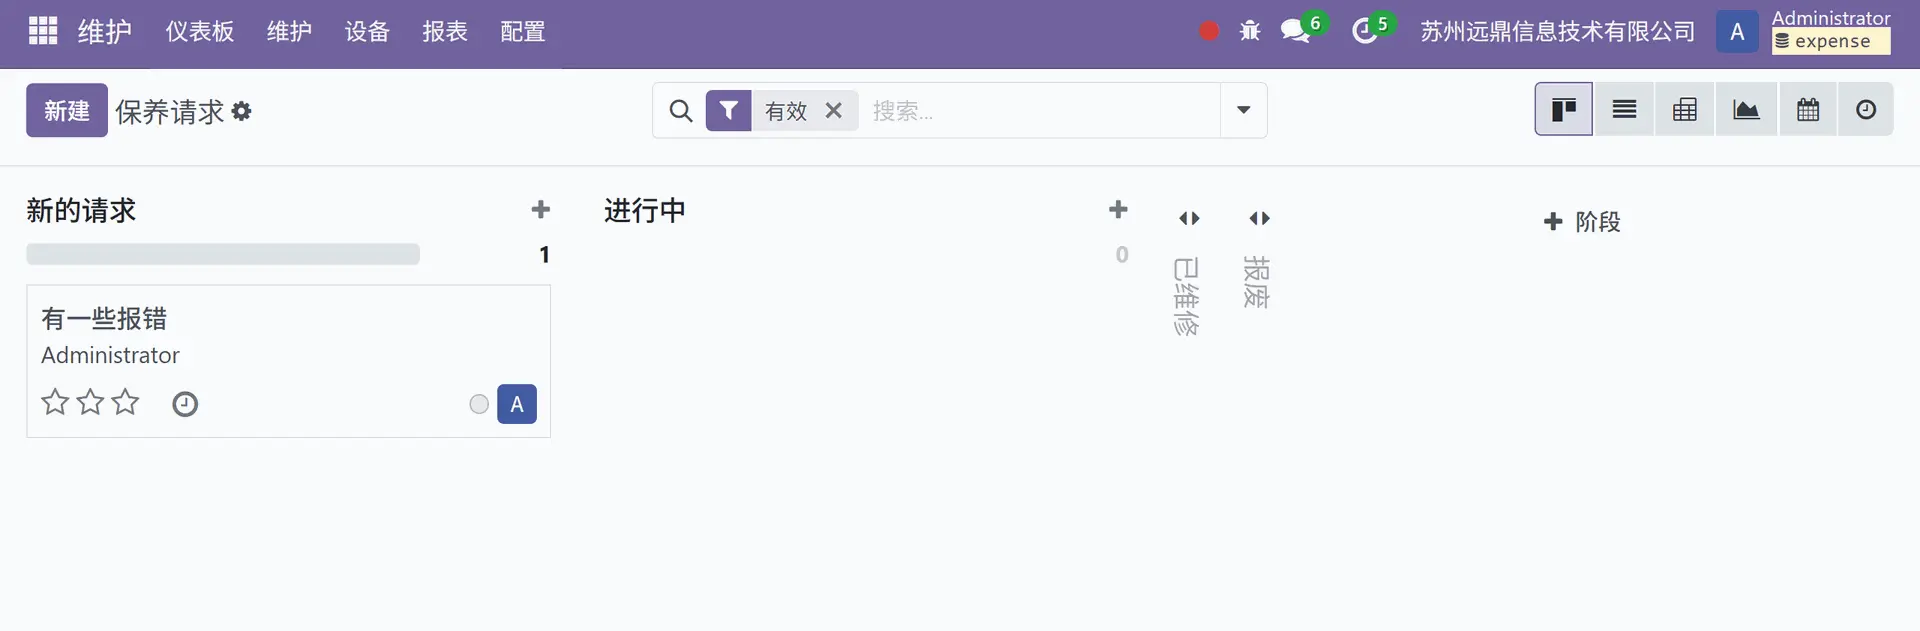Viewport: 1920px width, 631px height.
Task: Click the 新的请求 column title
Action: [81, 210]
